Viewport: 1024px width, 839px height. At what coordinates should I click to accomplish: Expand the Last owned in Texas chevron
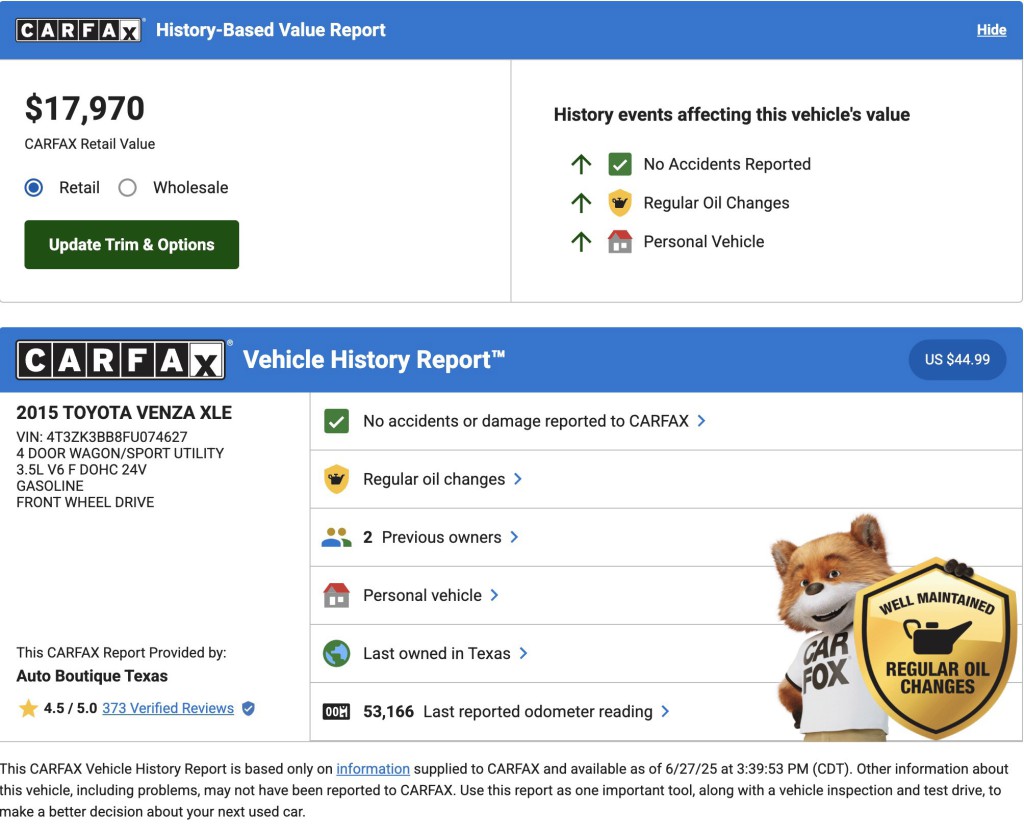pyautogui.click(x=524, y=654)
